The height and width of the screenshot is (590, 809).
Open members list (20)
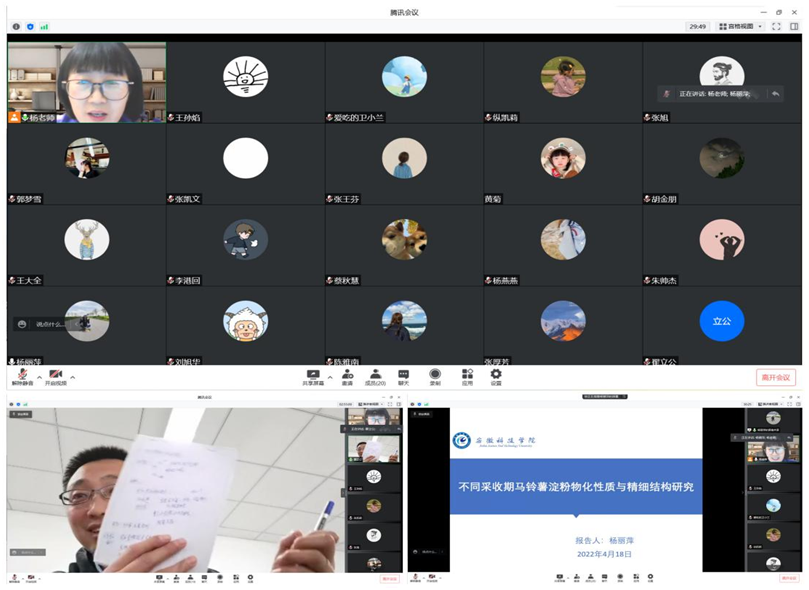point(375,374)
